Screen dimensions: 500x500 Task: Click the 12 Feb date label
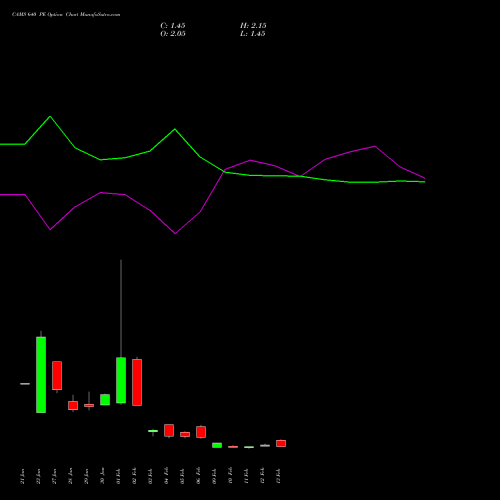pos(262,476)
